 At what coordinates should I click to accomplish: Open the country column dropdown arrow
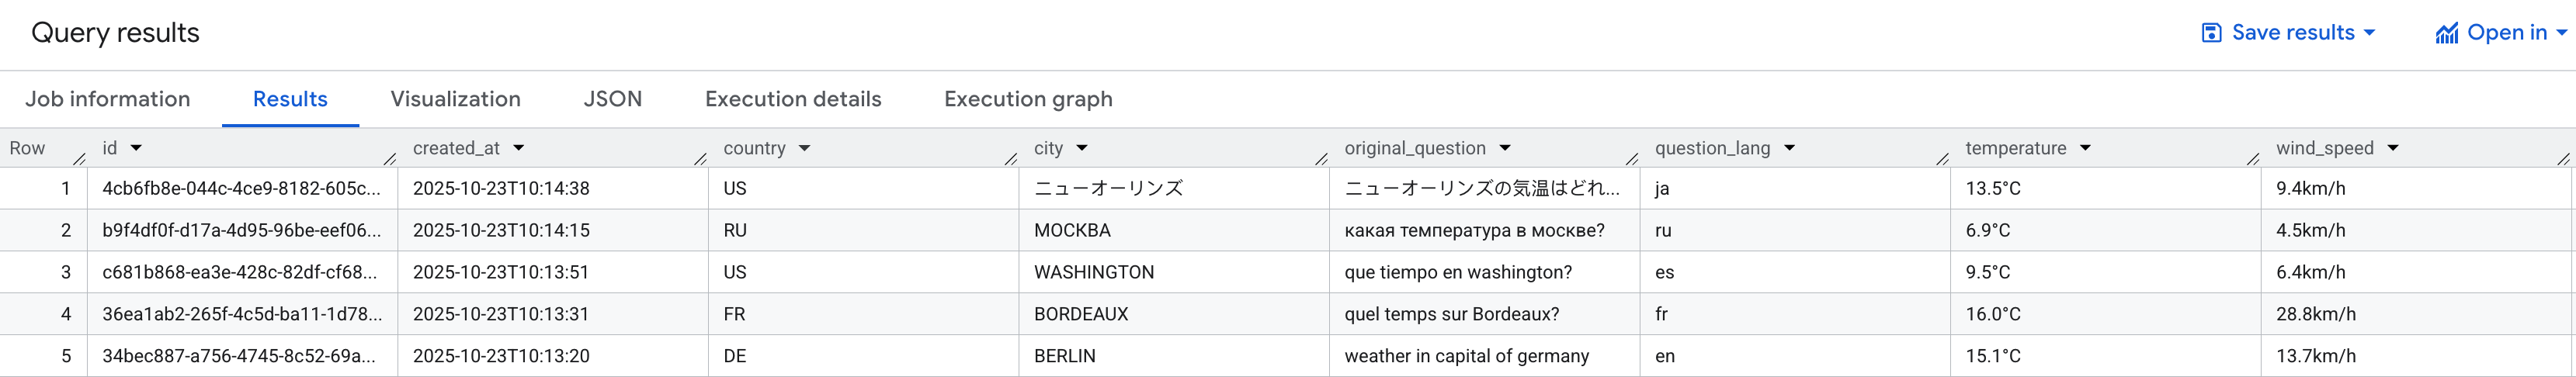(804, 148)
